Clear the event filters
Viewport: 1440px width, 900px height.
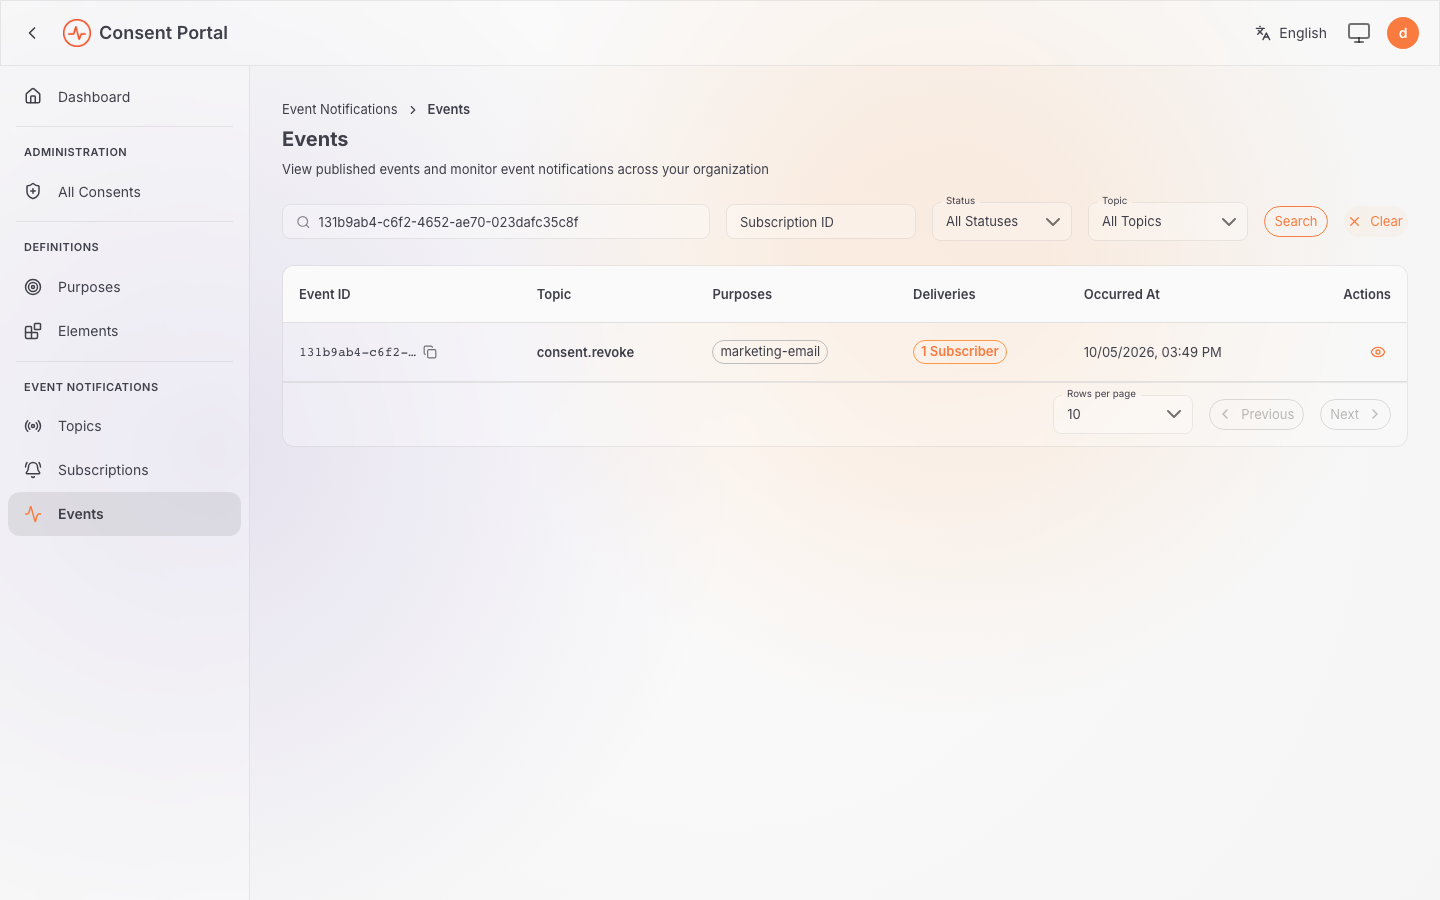(1376, 221)
